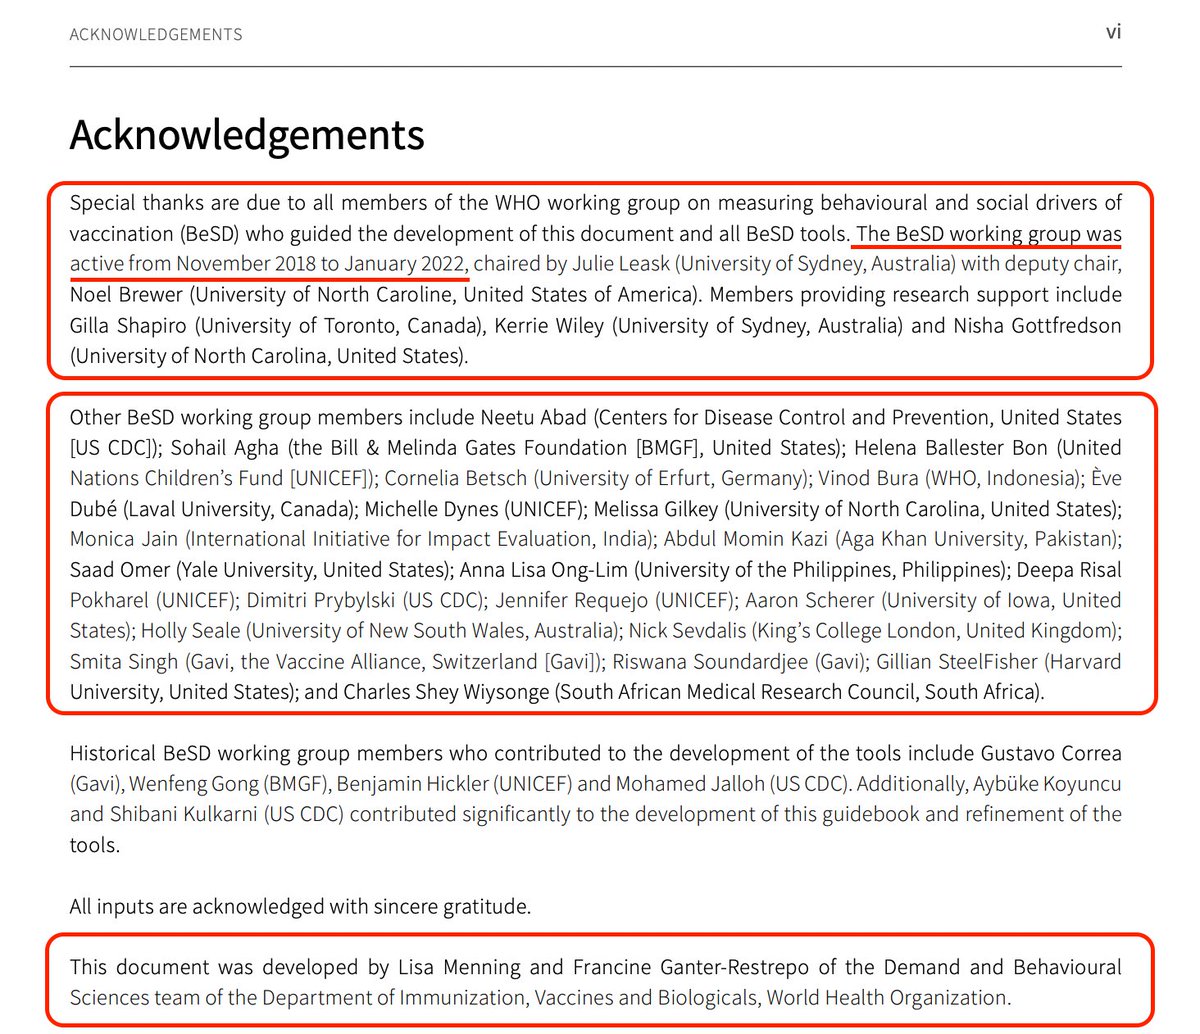Screen dimensions: 1200x1034
Task: Click the page number "vi"
Action: tap(1112, 33)
